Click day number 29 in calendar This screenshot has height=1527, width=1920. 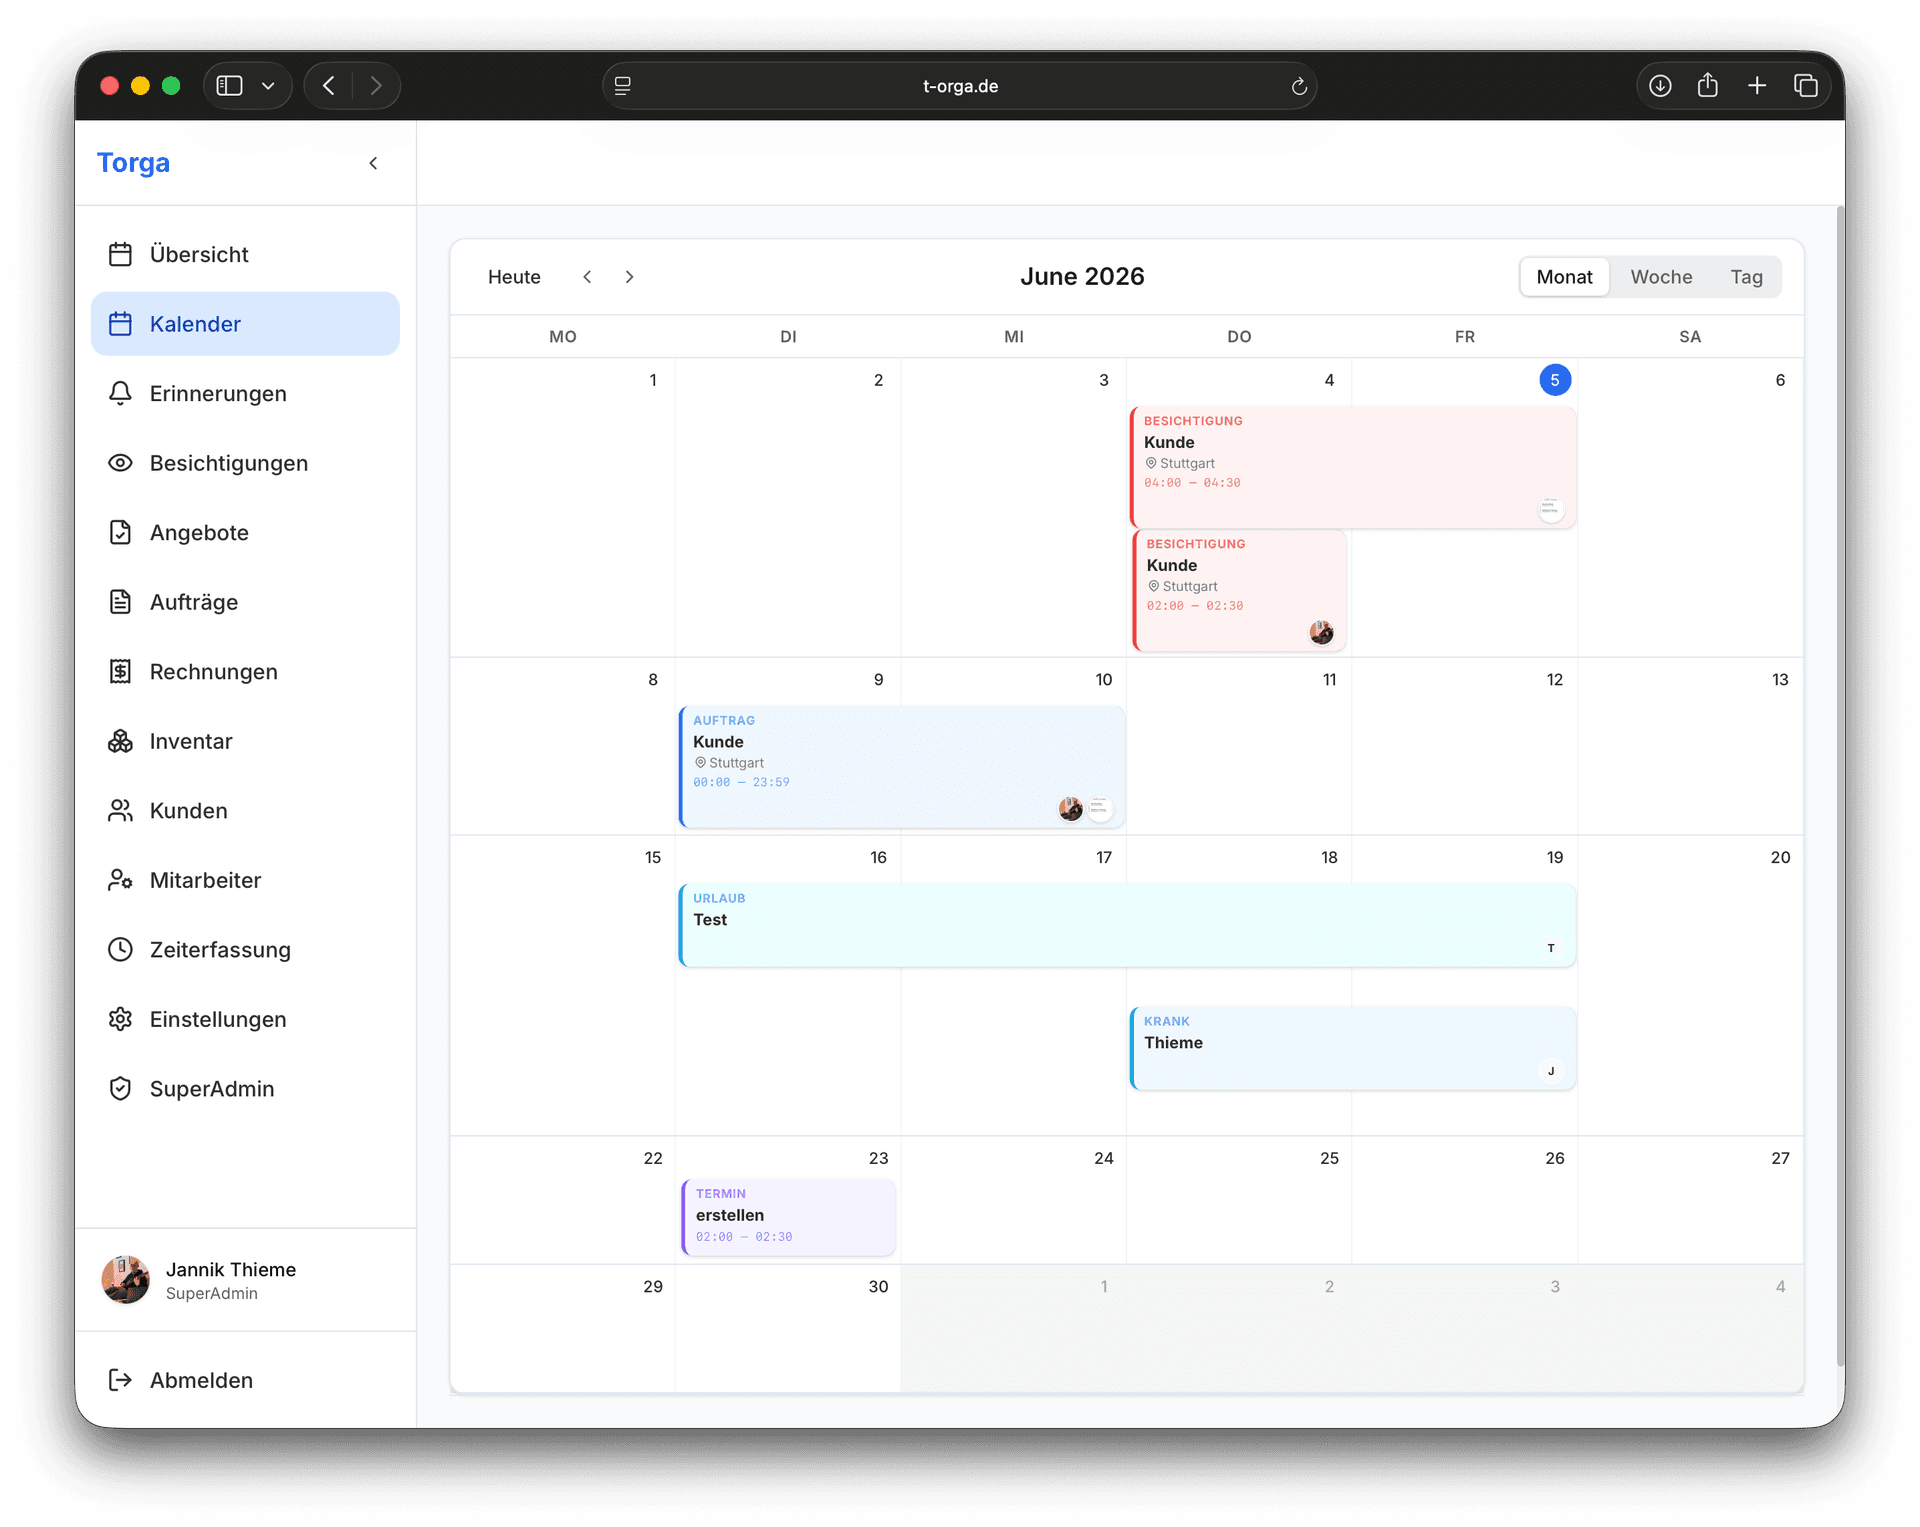[653, 1286]
